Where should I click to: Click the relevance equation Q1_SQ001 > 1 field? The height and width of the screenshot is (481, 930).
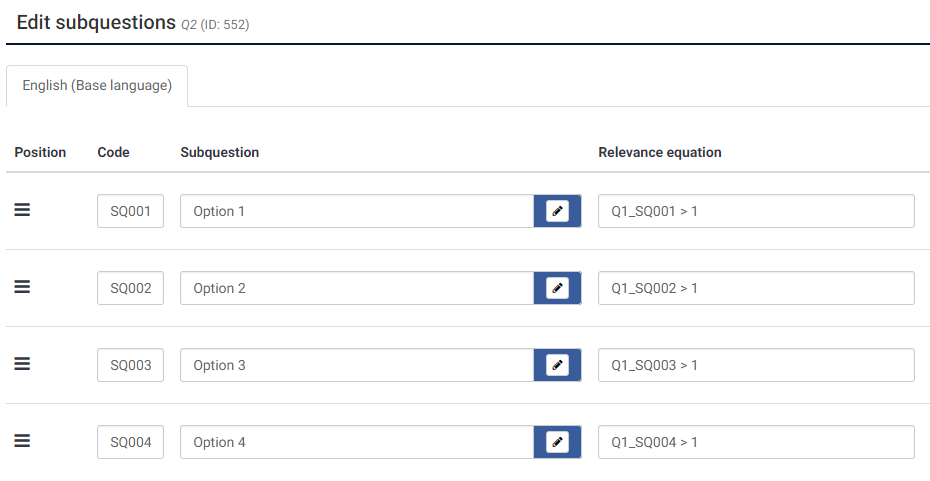coord(756,211)
